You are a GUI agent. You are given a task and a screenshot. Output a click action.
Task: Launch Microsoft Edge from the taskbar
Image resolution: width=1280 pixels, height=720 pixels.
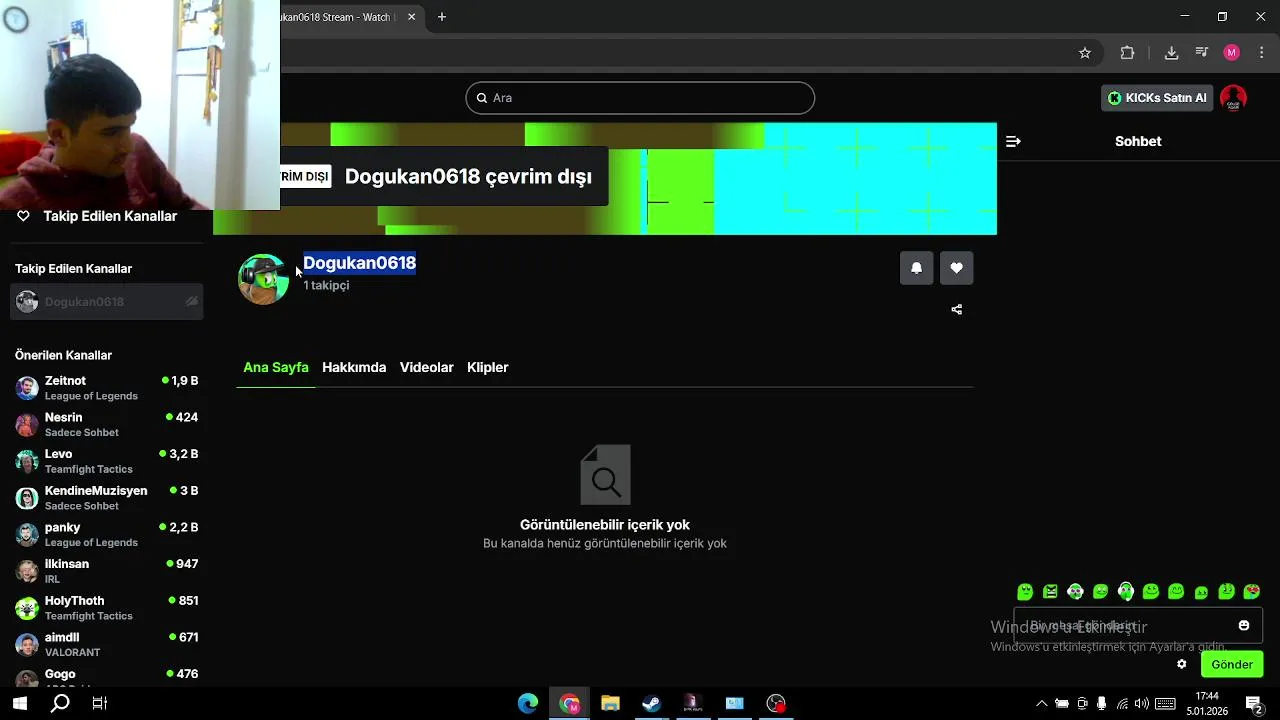(x=528, y=703)
